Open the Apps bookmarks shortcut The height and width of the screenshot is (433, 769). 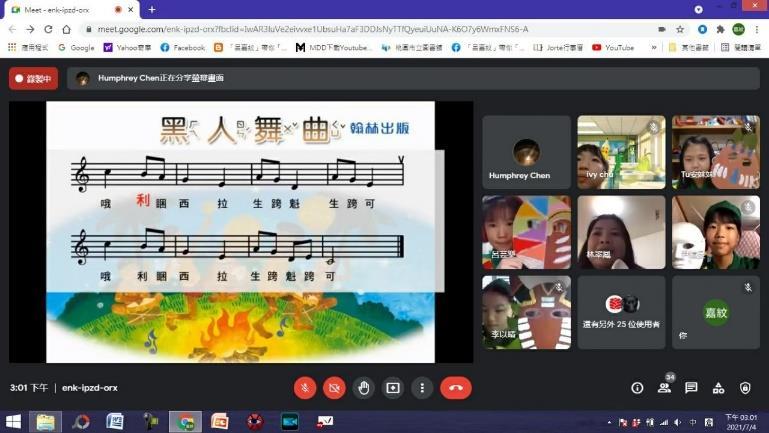pyautogui.click(x=28, y=48)
